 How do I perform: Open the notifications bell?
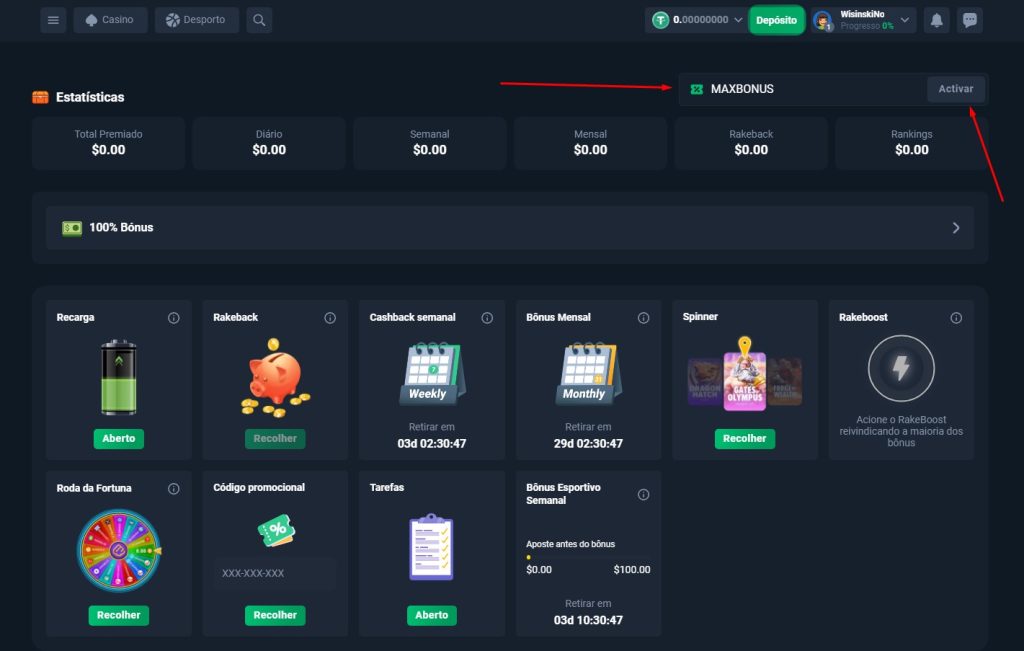click(x=936, y=20)
